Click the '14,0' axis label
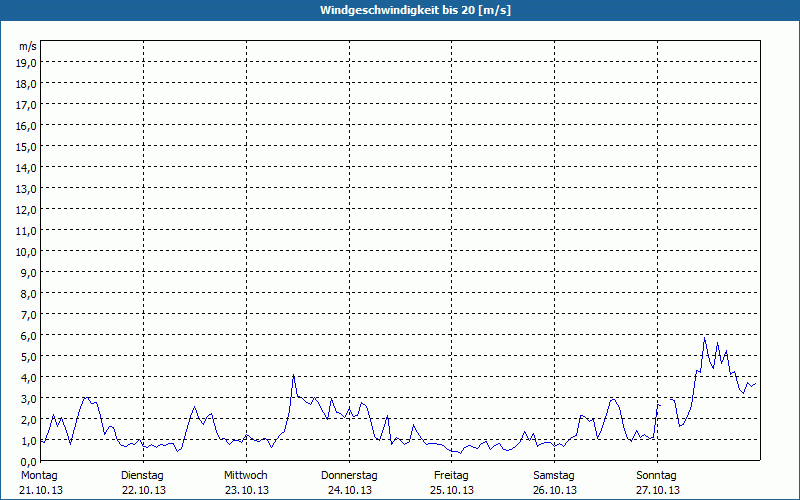 tap(26, 168)
